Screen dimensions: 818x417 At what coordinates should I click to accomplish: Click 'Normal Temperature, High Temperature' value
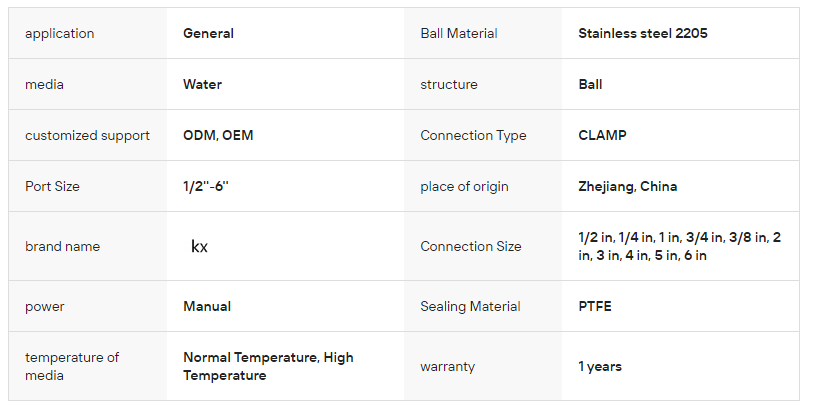[268, 366]
